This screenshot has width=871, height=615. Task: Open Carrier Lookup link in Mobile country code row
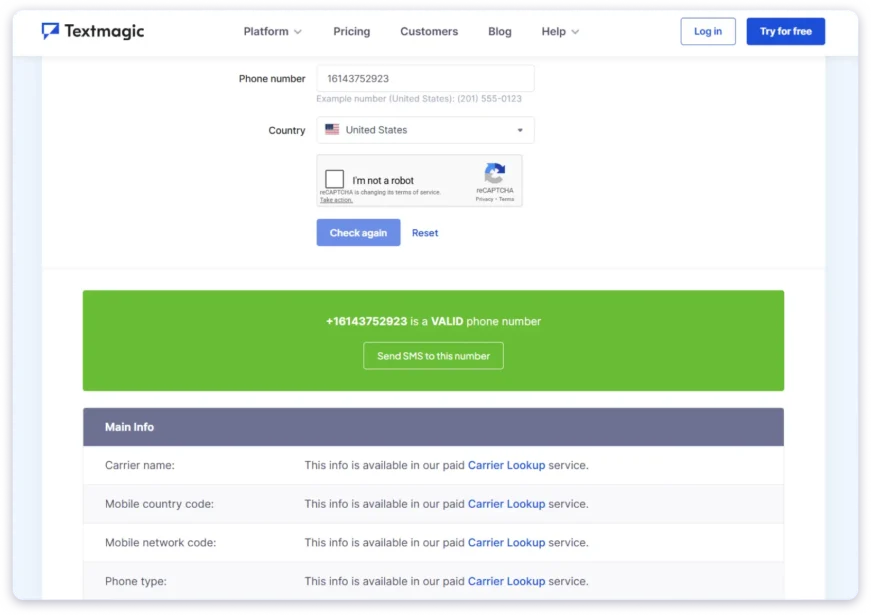coord(506,504)
